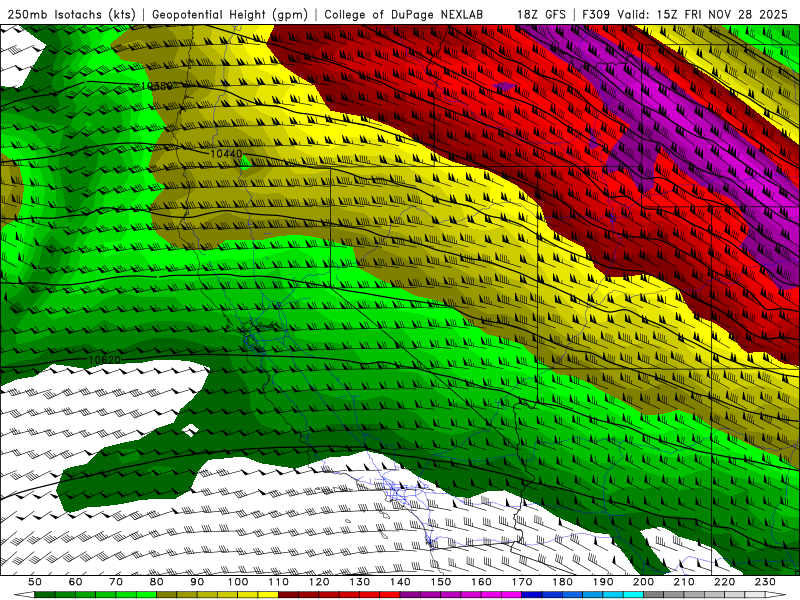The height and width of the screenshot is (600, 800).
Task: Click the 10380 height contour label
Action: pos(156,86)
